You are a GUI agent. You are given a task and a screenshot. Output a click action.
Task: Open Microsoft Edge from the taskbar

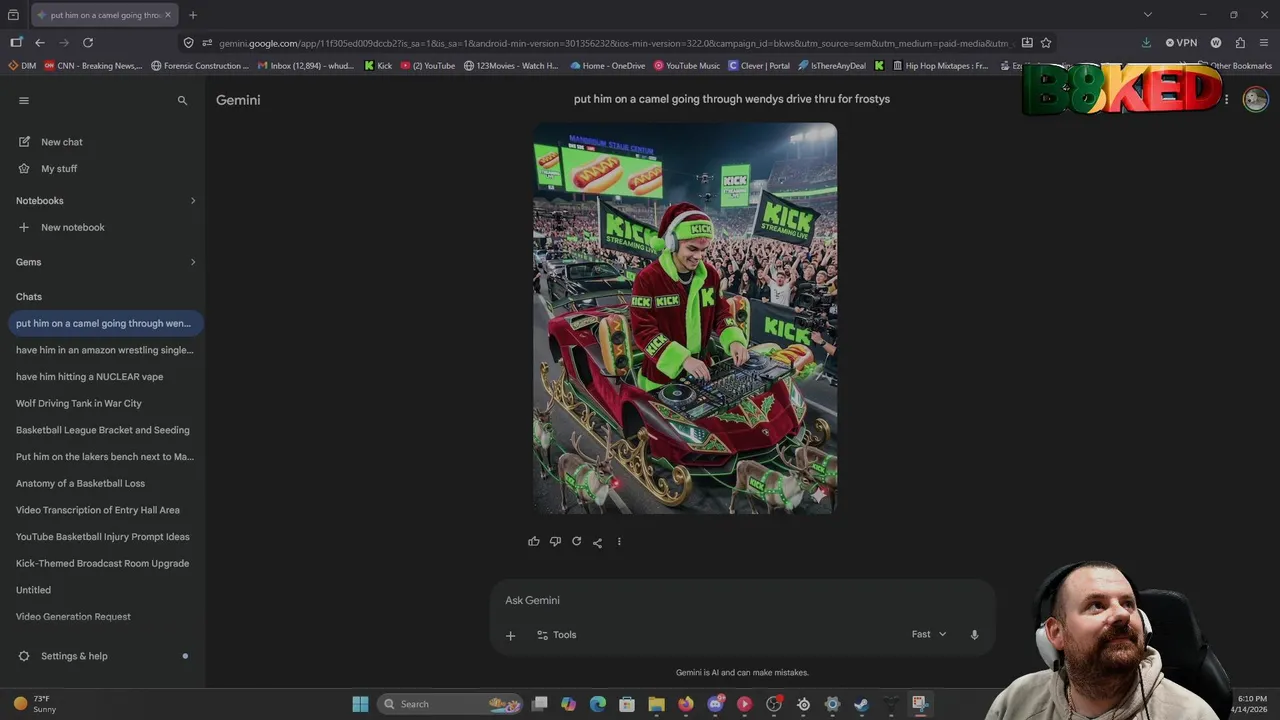coord(598,704)
